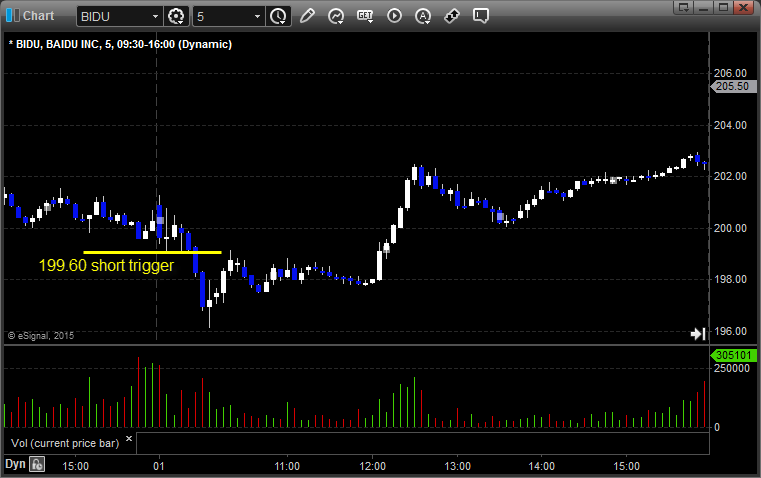Click the pop-out window button in title bar
This screenshot has height=478, width=761.
click(x=684, y=7)
